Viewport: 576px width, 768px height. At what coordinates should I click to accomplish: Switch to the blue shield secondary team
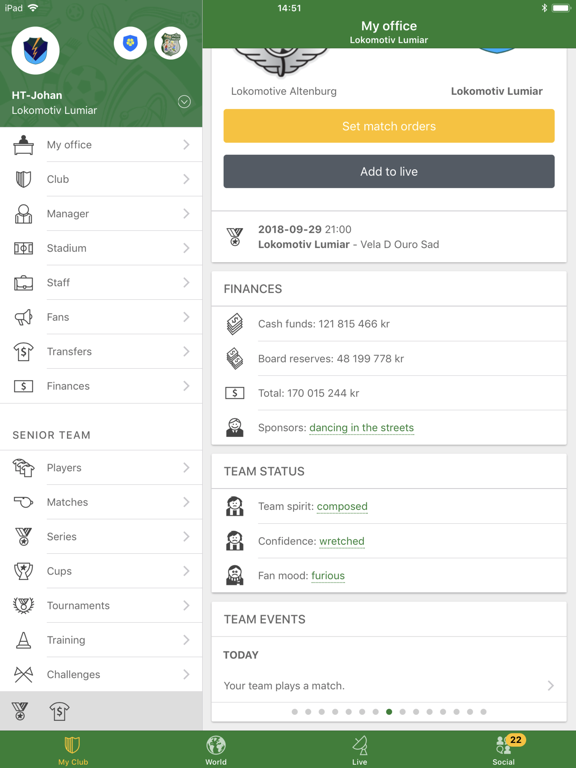130,43
